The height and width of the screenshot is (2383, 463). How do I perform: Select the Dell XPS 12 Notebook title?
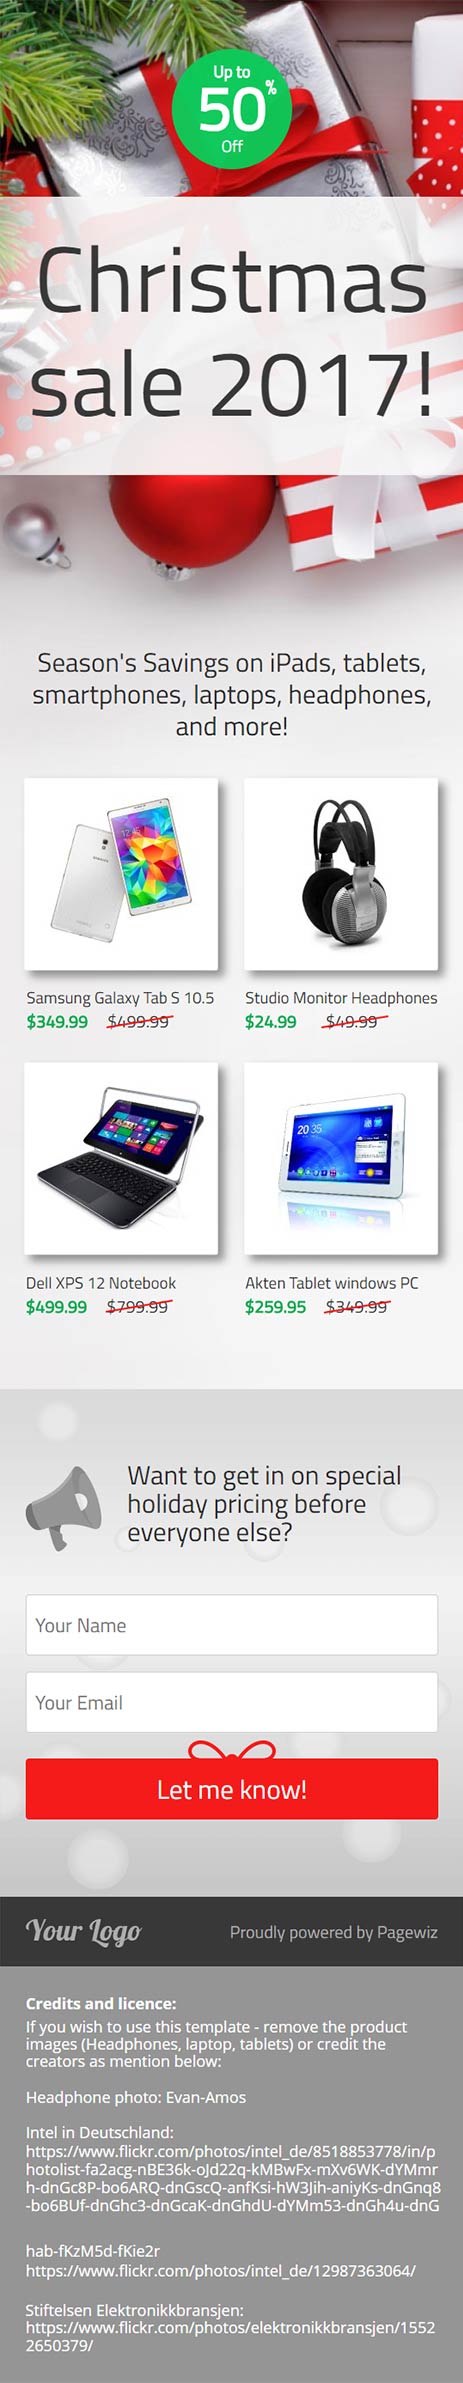click(101, 1283)
